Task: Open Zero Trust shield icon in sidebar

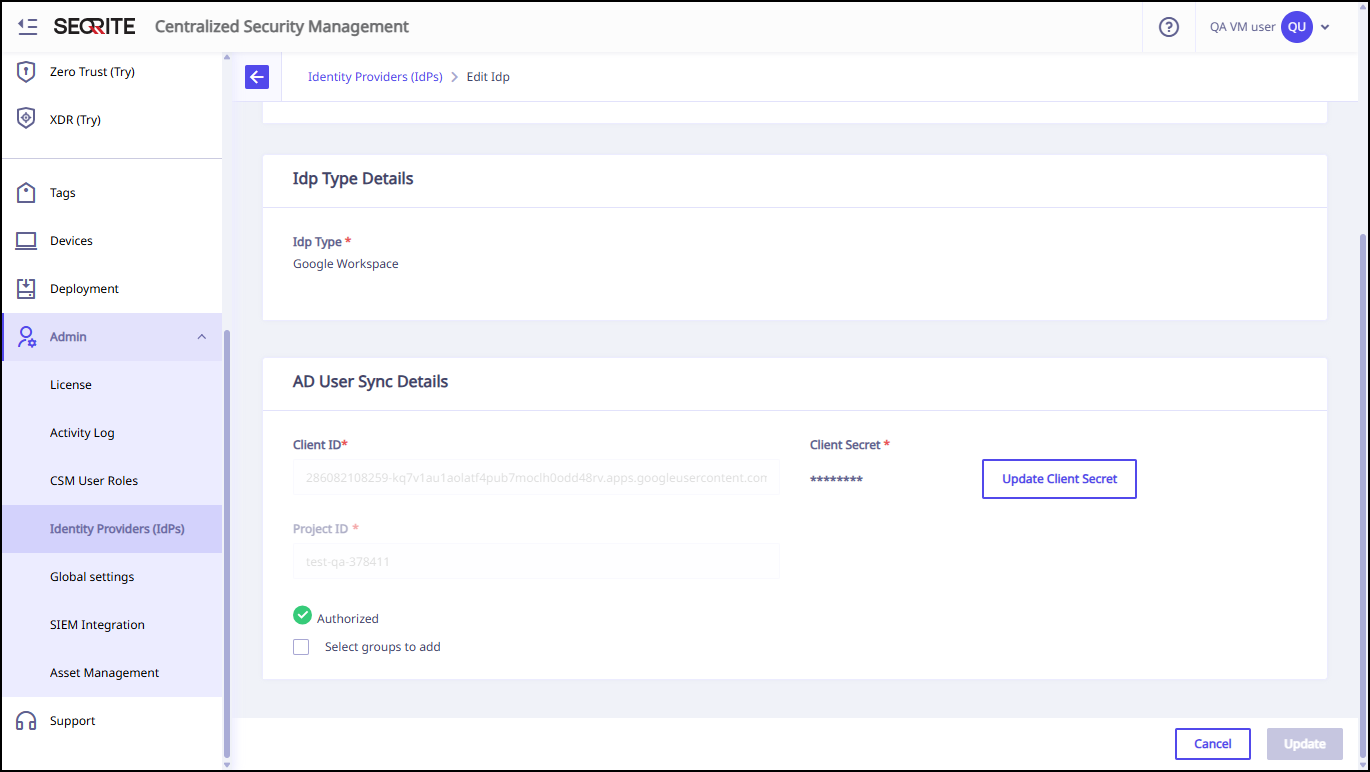Action: pyautogui.click(x=27, y=72)
